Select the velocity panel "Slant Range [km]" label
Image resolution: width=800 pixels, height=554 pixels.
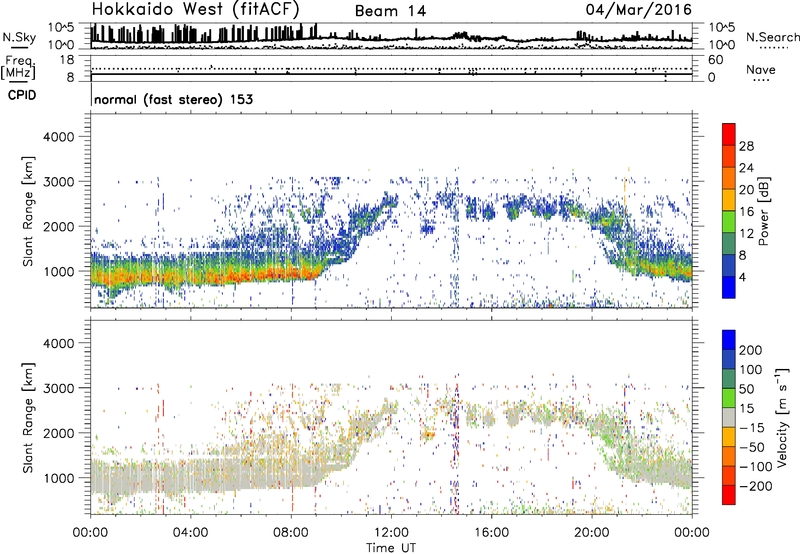28,418
